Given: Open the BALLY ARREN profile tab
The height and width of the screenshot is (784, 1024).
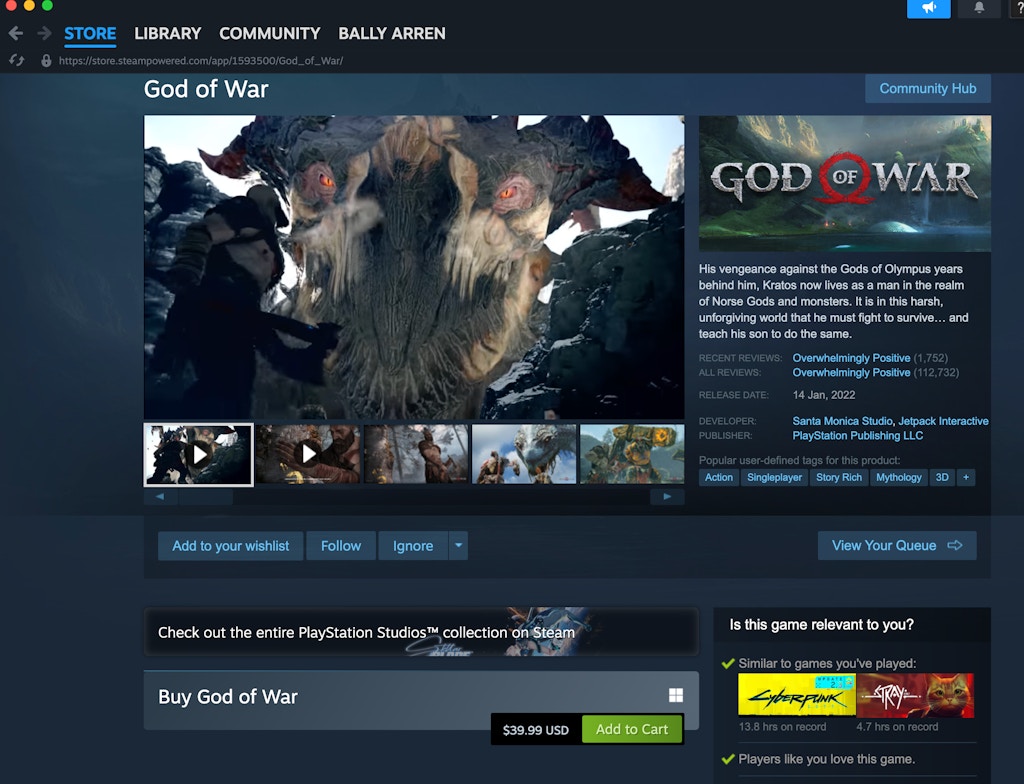Looking at the screenshot, I should (x=392, y=33).
